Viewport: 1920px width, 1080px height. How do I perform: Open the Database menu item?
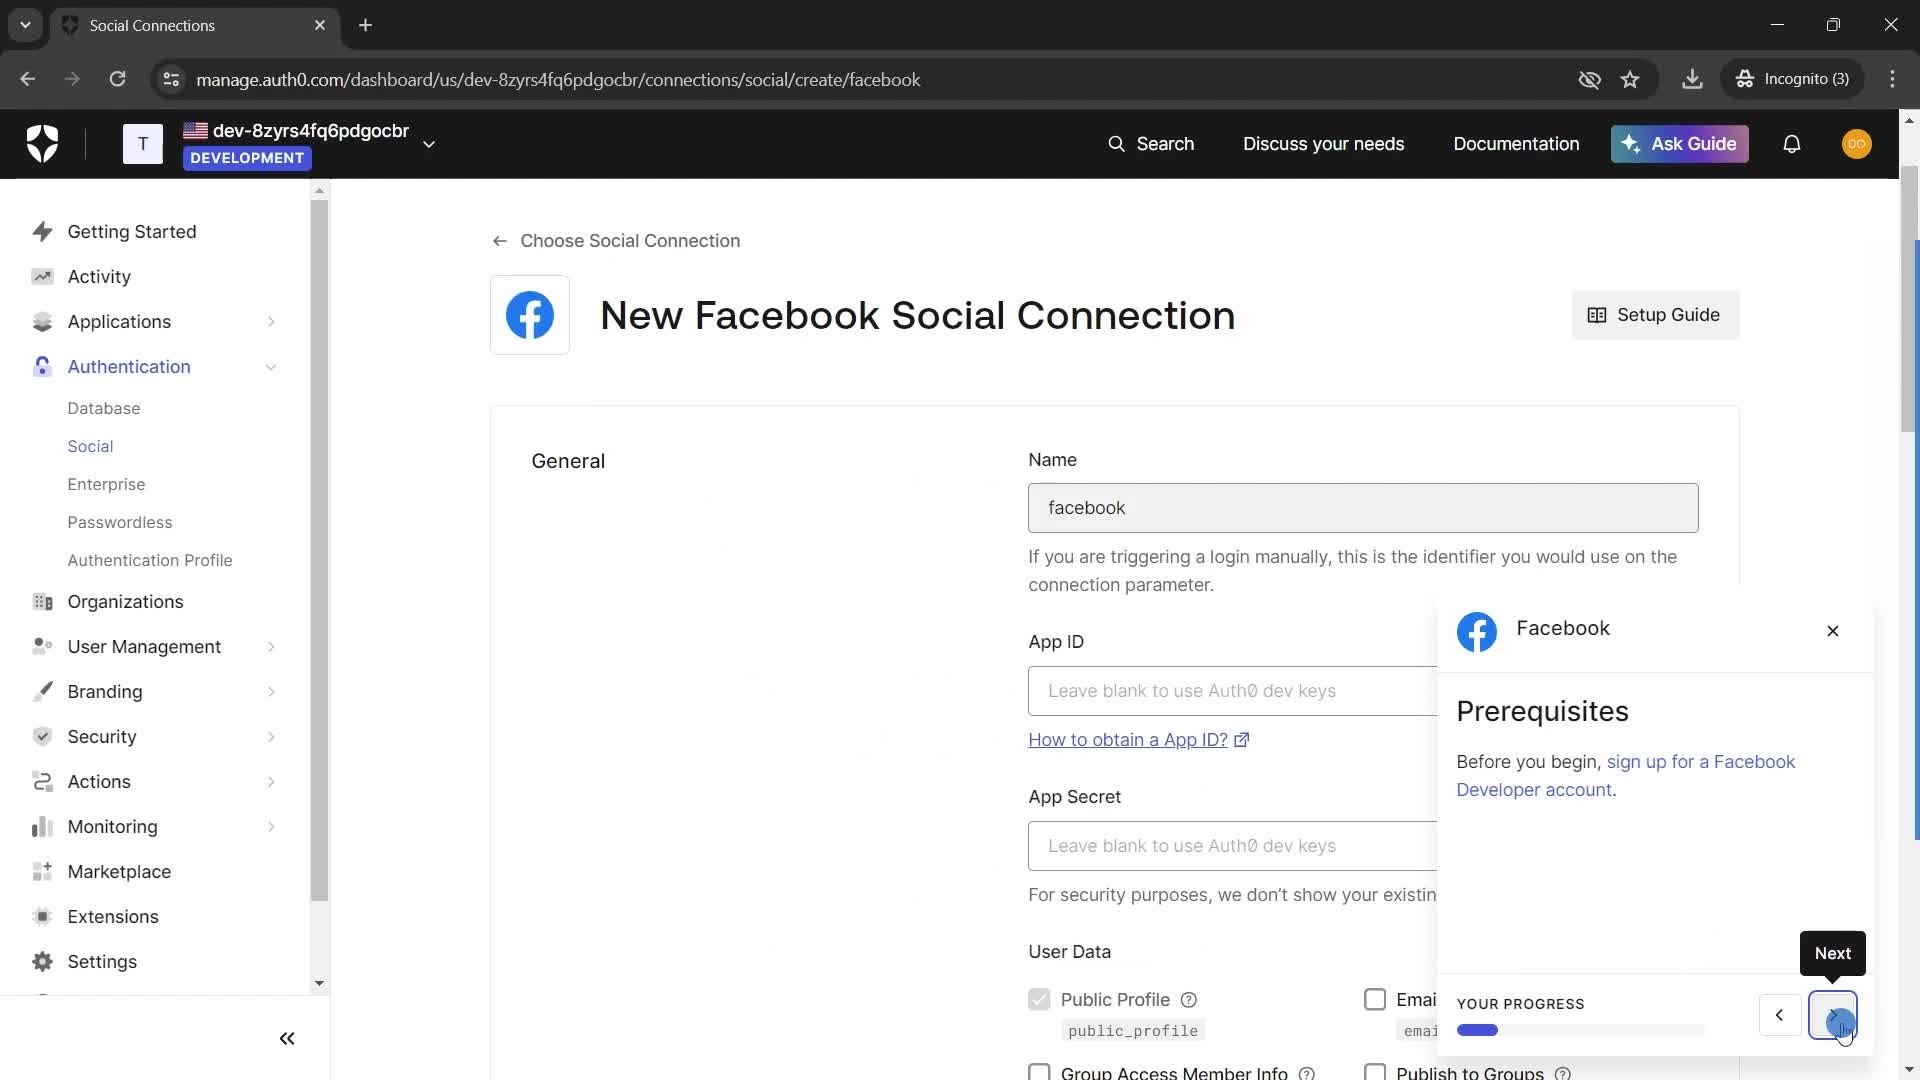(x=104, y=408)
